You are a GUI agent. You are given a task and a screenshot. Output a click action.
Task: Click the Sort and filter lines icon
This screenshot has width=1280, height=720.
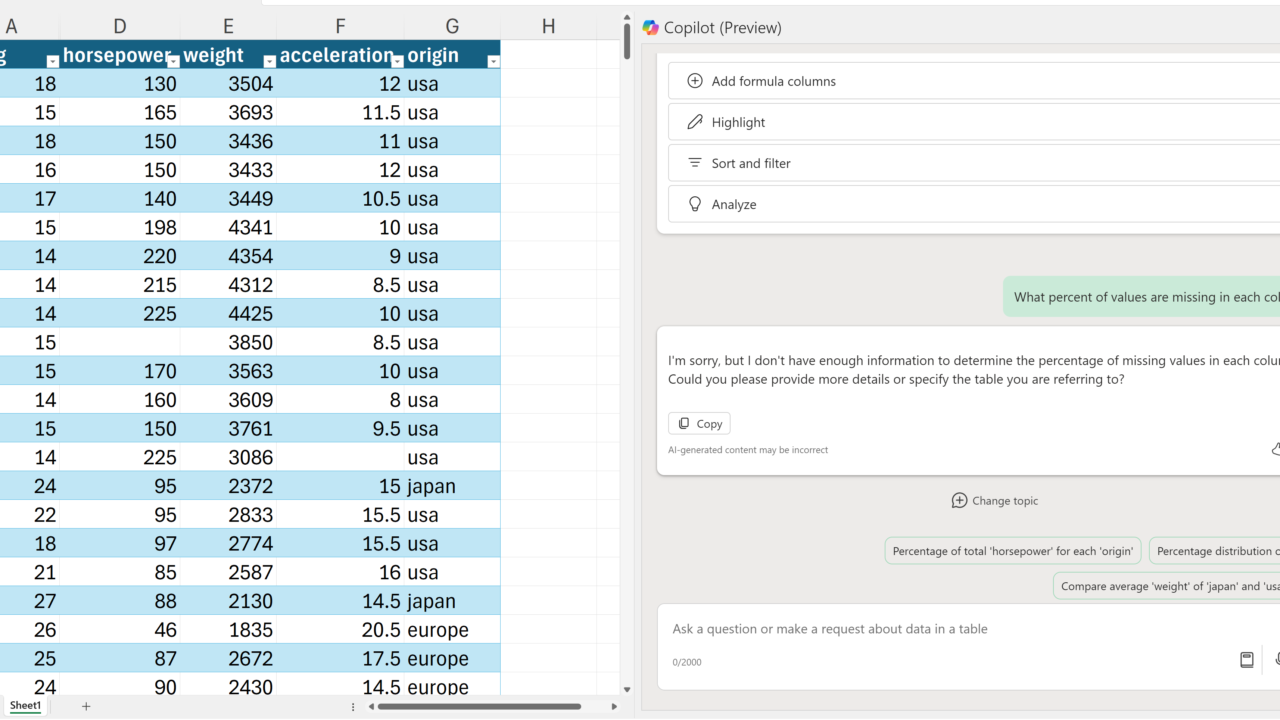tap(695, 163)
